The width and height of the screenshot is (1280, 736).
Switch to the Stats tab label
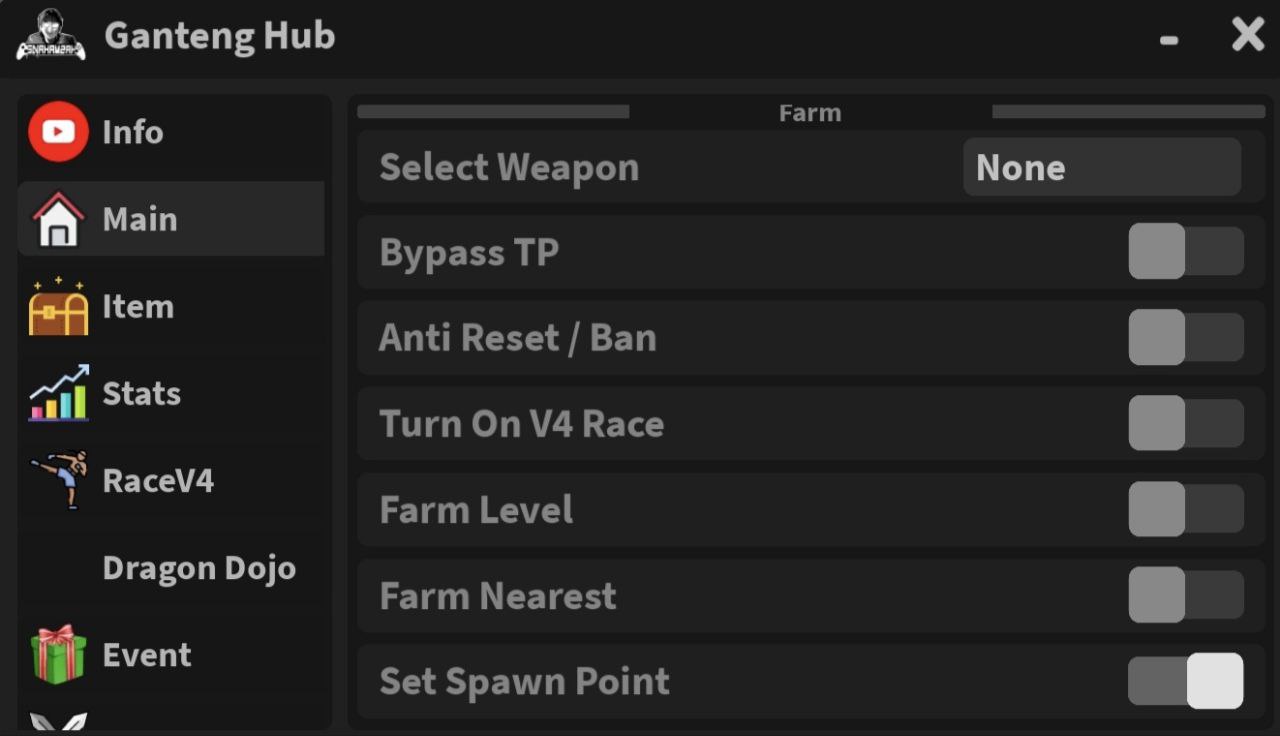point(141,393)
